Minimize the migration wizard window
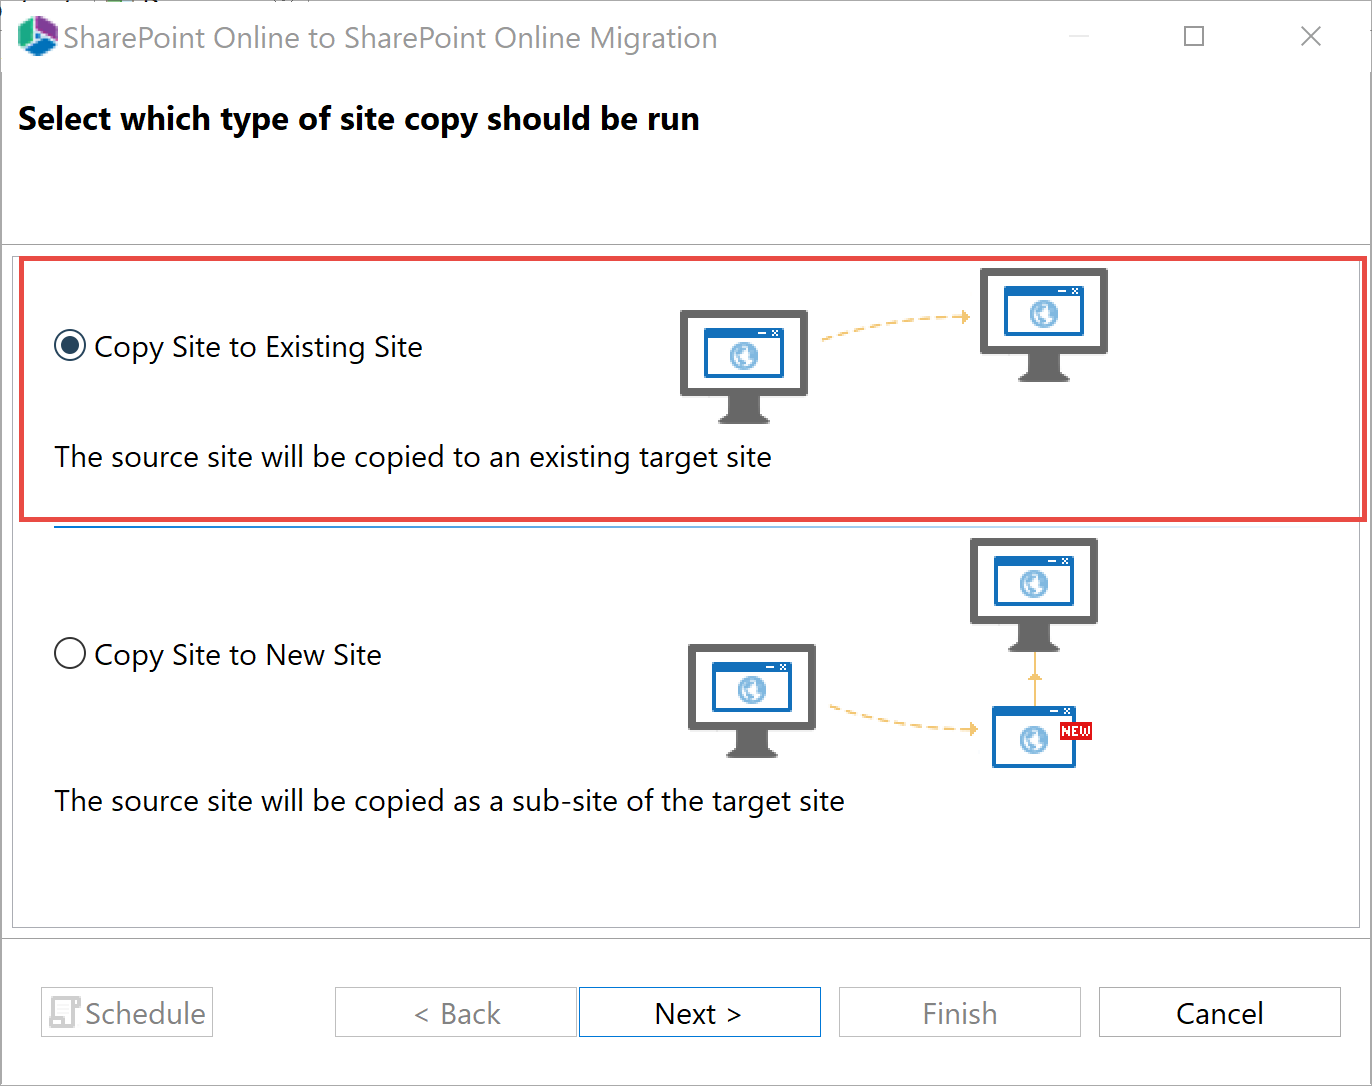 pos(1077,36)
